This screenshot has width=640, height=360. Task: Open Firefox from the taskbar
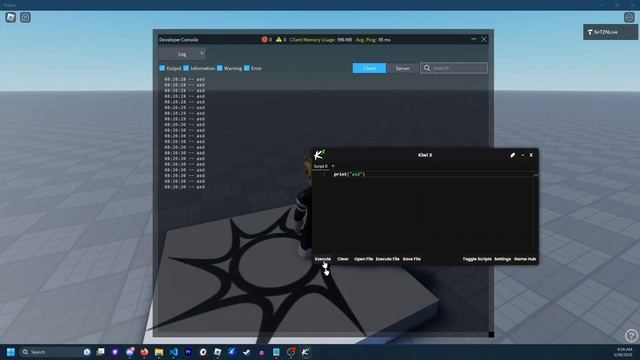pyautogui.click(x=144, y=352)
